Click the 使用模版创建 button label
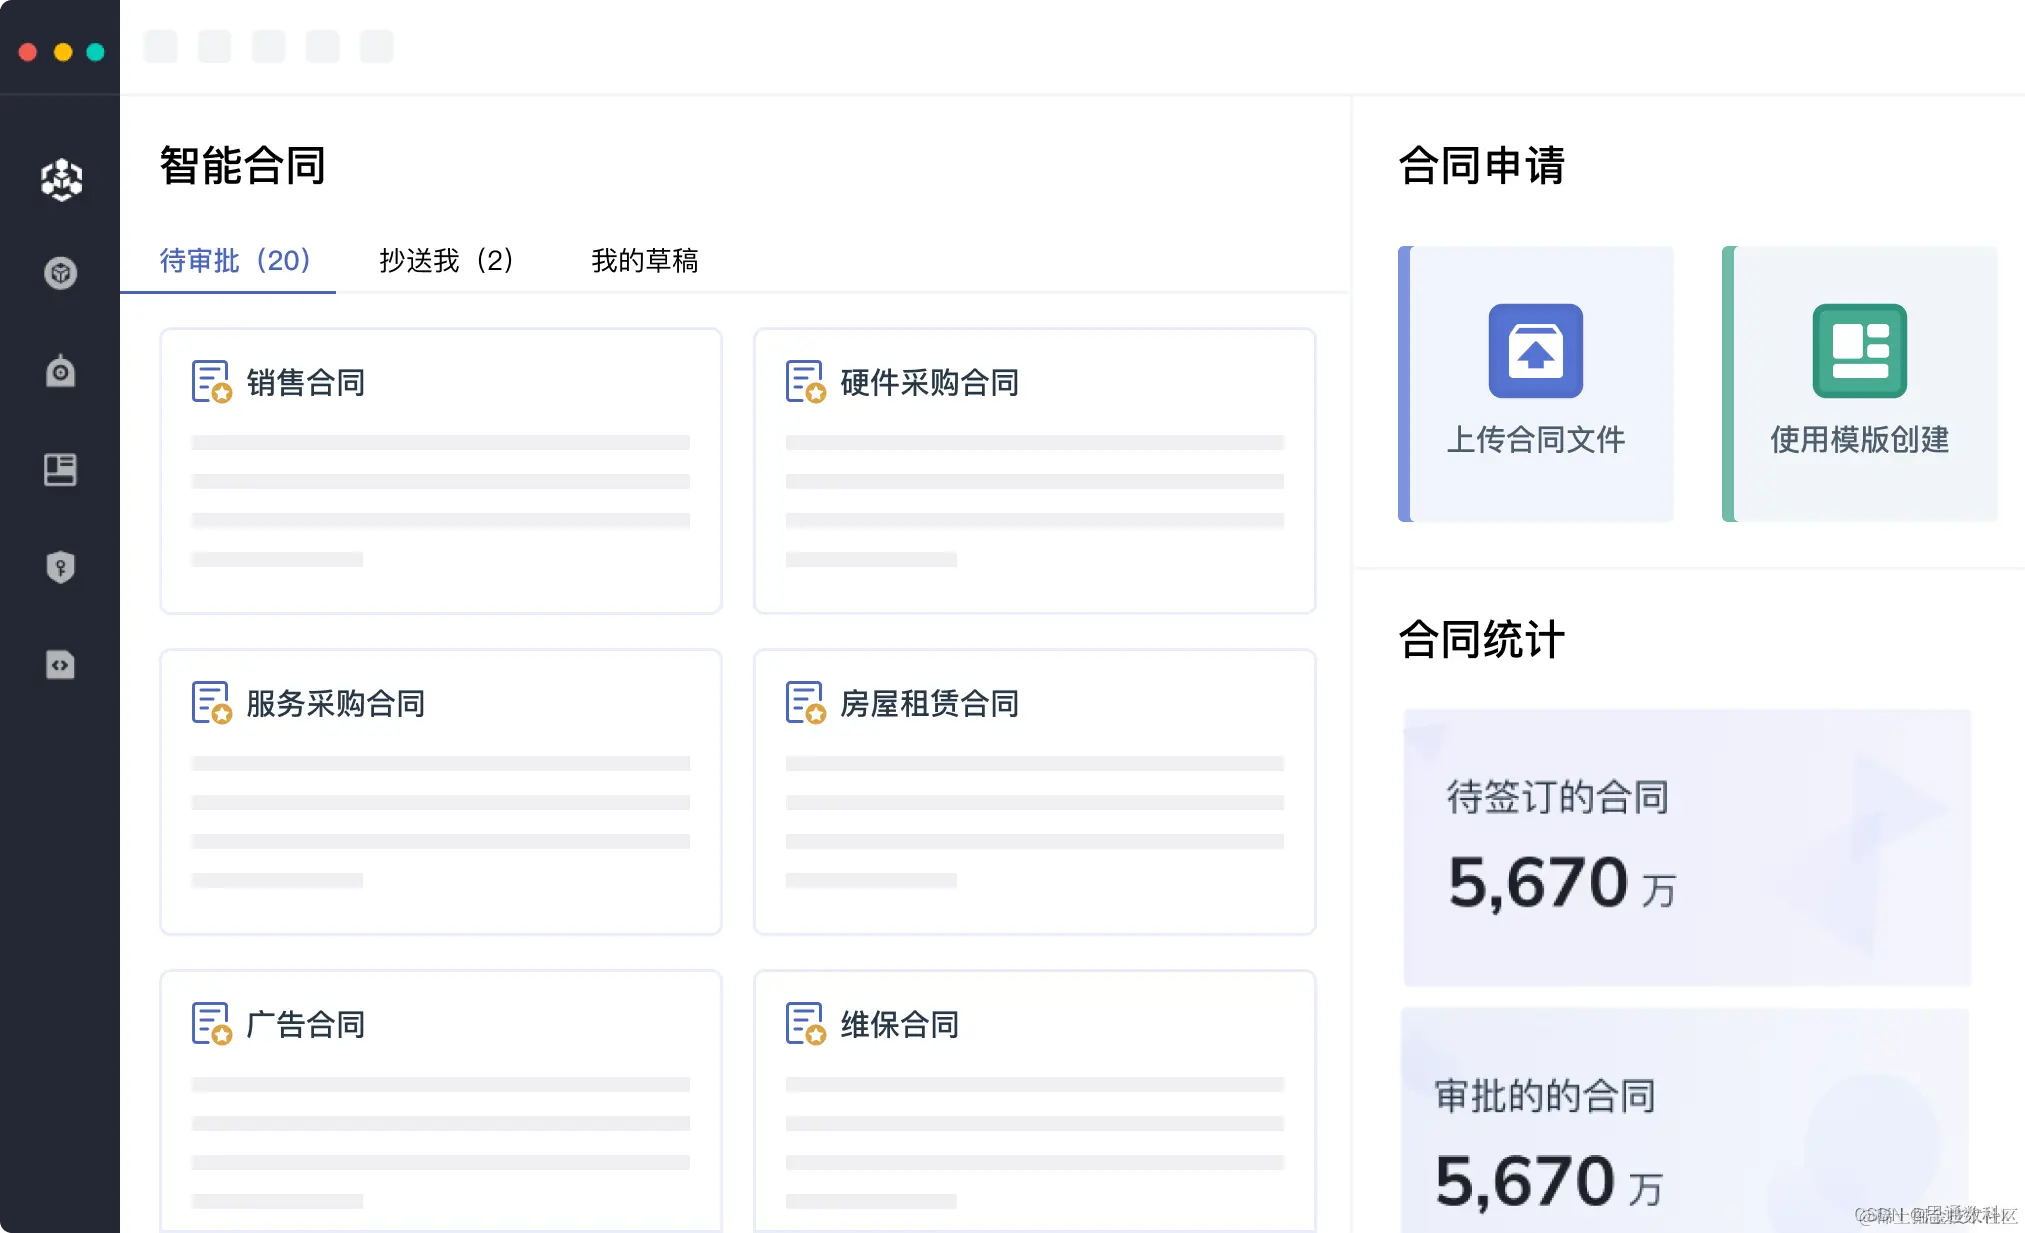This screenshot has width=2025, height=1233. click(1859, 439)
